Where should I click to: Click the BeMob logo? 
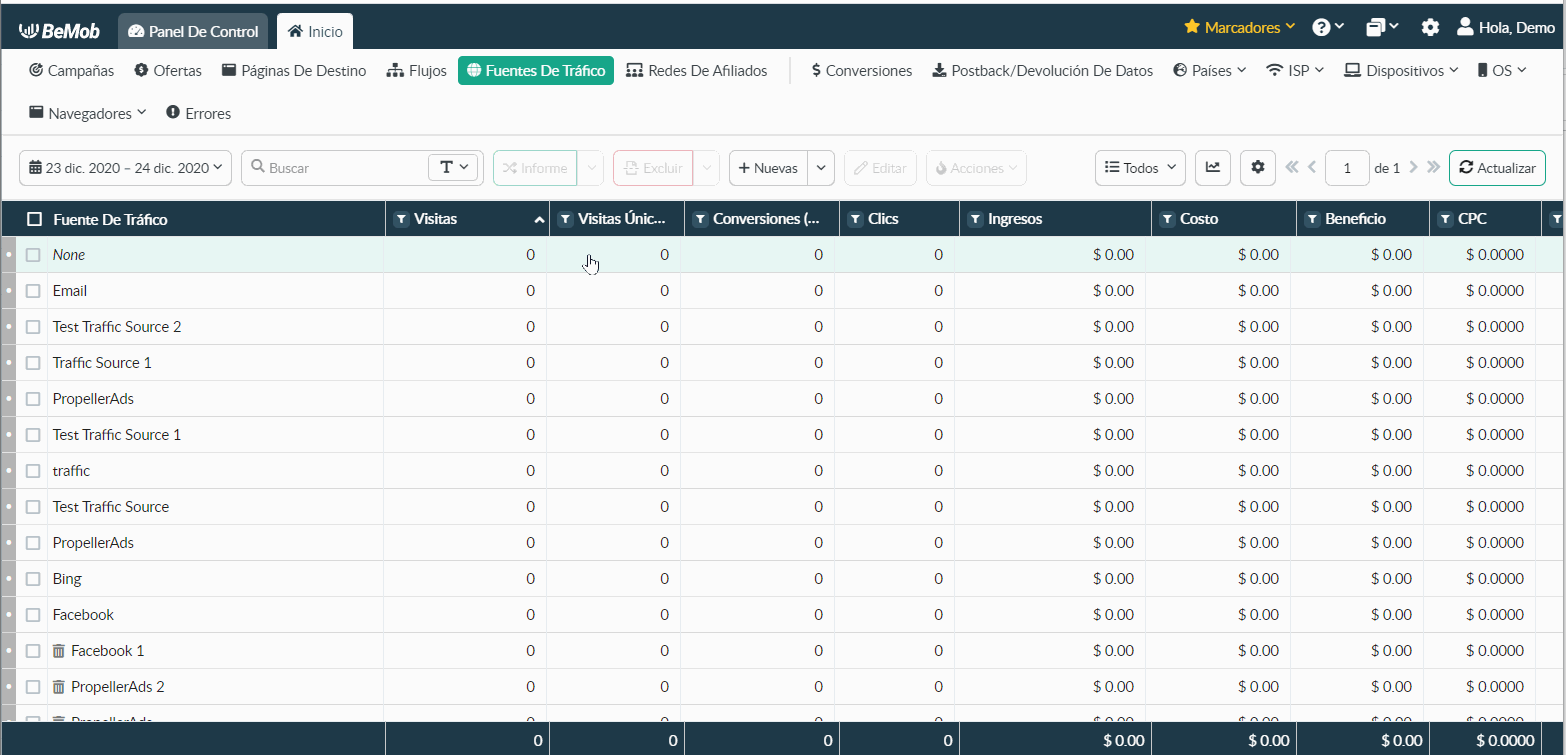(x=59, y=31)
